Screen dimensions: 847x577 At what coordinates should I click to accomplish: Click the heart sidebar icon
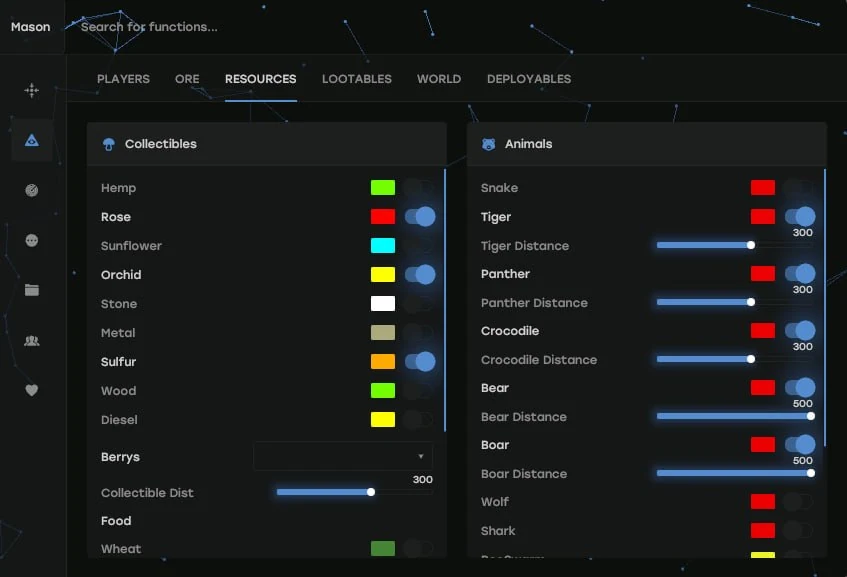31,390
